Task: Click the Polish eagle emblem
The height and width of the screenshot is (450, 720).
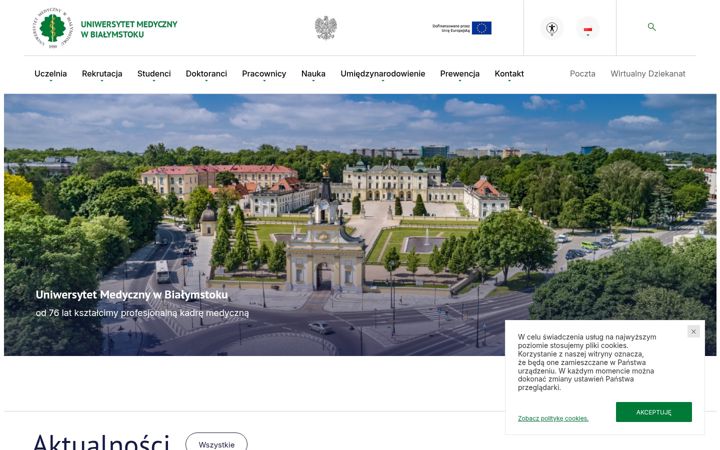Action: 326,28
